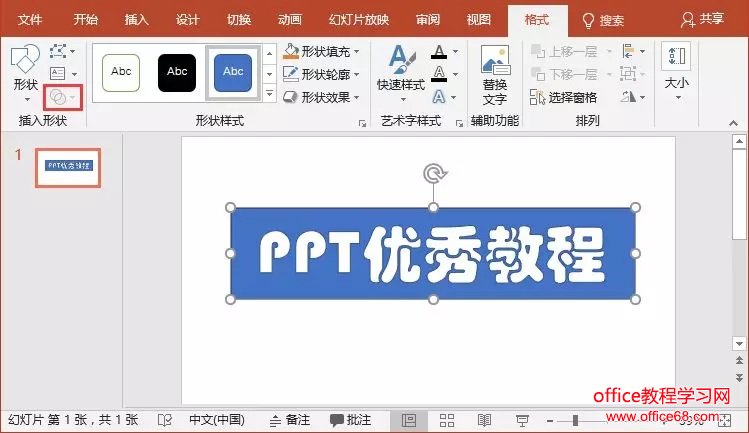This screenshot has height=433, width=749.
Task: Click the slide pane scroll up arrow
Action: tap(739, 141)
